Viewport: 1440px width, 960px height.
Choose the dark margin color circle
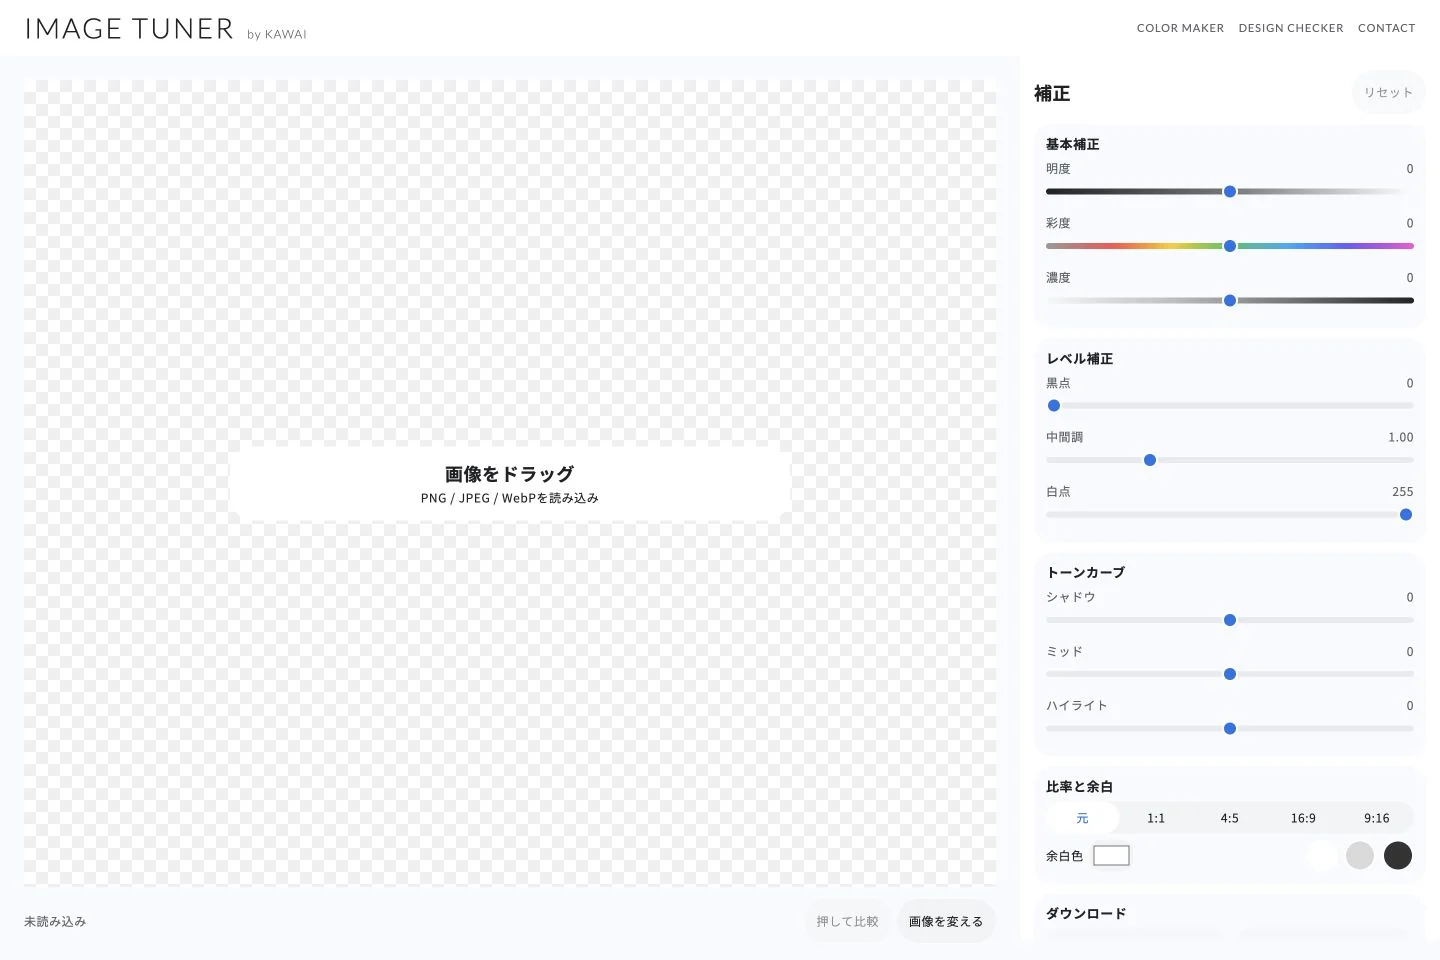click(1398, 856)
